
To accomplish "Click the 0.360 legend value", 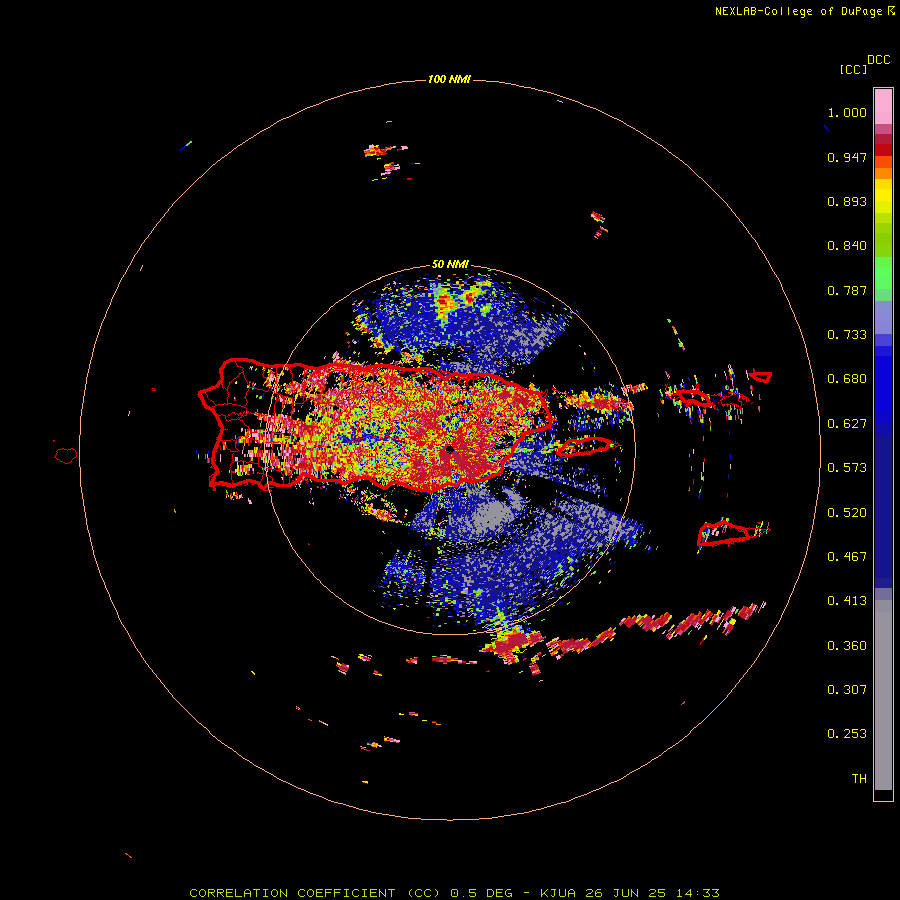I will tap(847, 646).
